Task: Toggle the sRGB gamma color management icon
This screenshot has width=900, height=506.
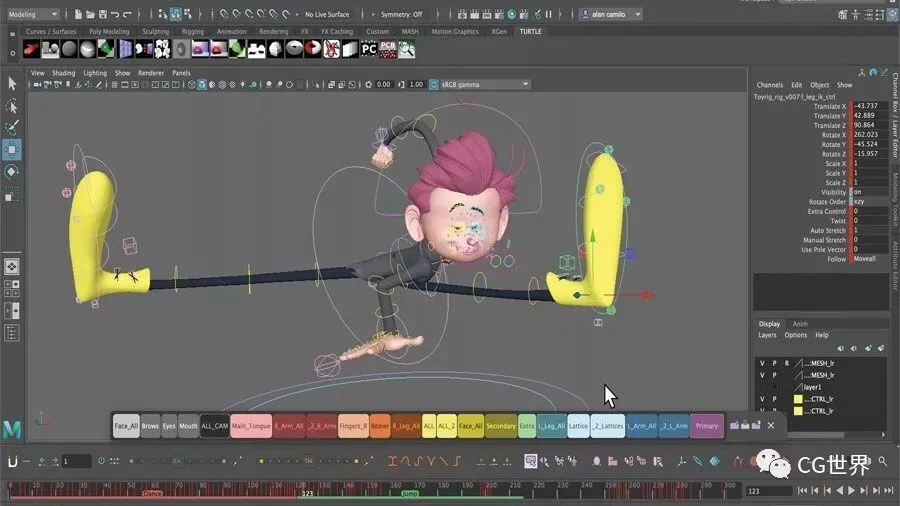Action: (x=434, y=84)
